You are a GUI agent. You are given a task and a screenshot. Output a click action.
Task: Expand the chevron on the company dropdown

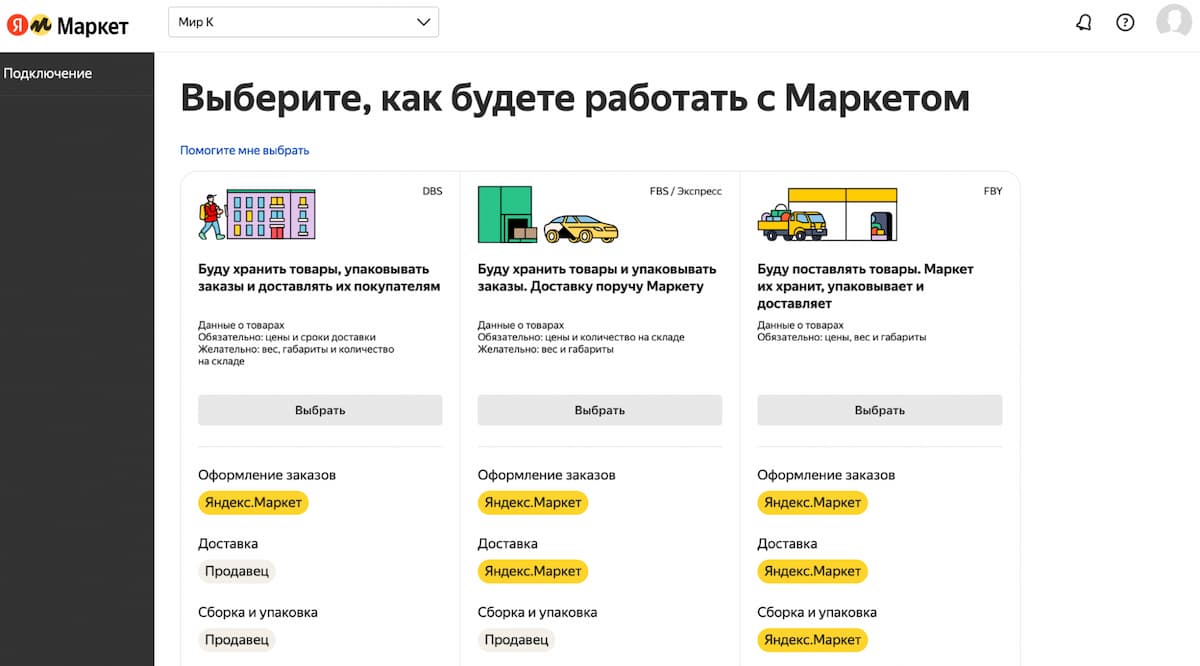tap(423, 21)
